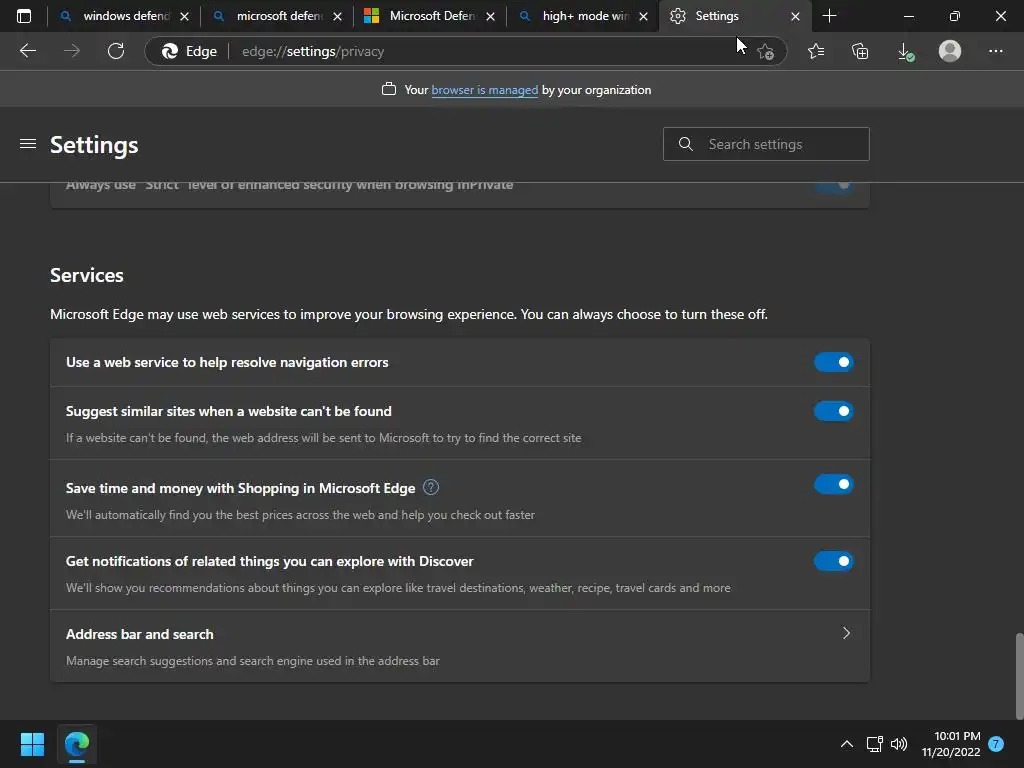Open 'browser is managed' link
This screenshot has width=1024, height=768.
(x=485, y=90)
